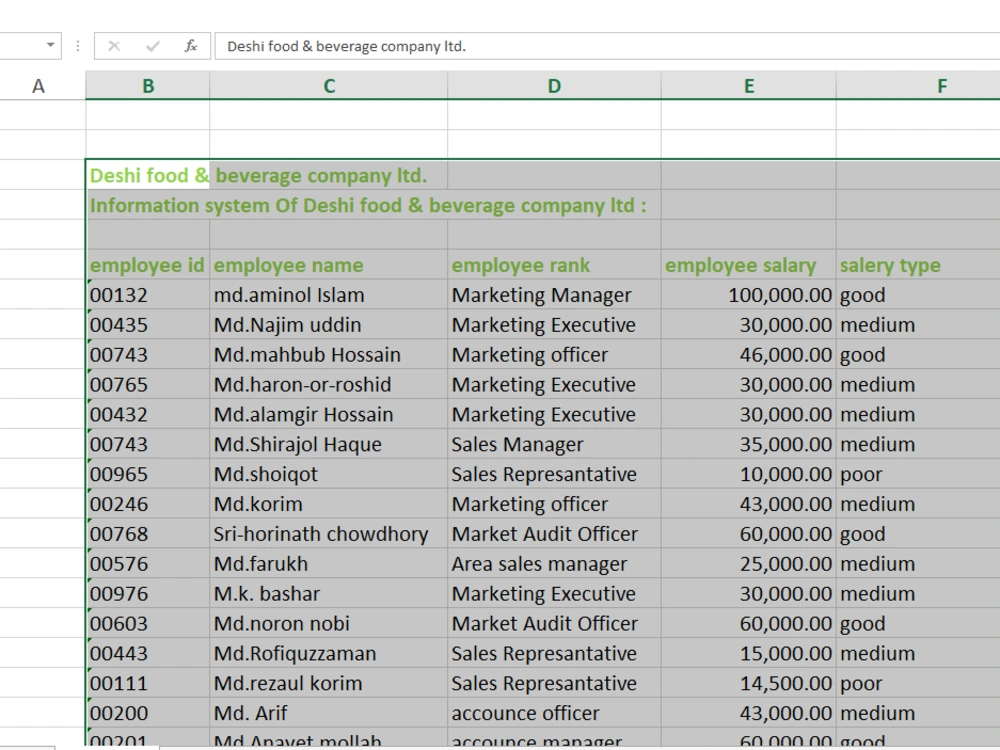
Task: Click the 'Md.rezaul korim' cell
Action: coord(329,683)
